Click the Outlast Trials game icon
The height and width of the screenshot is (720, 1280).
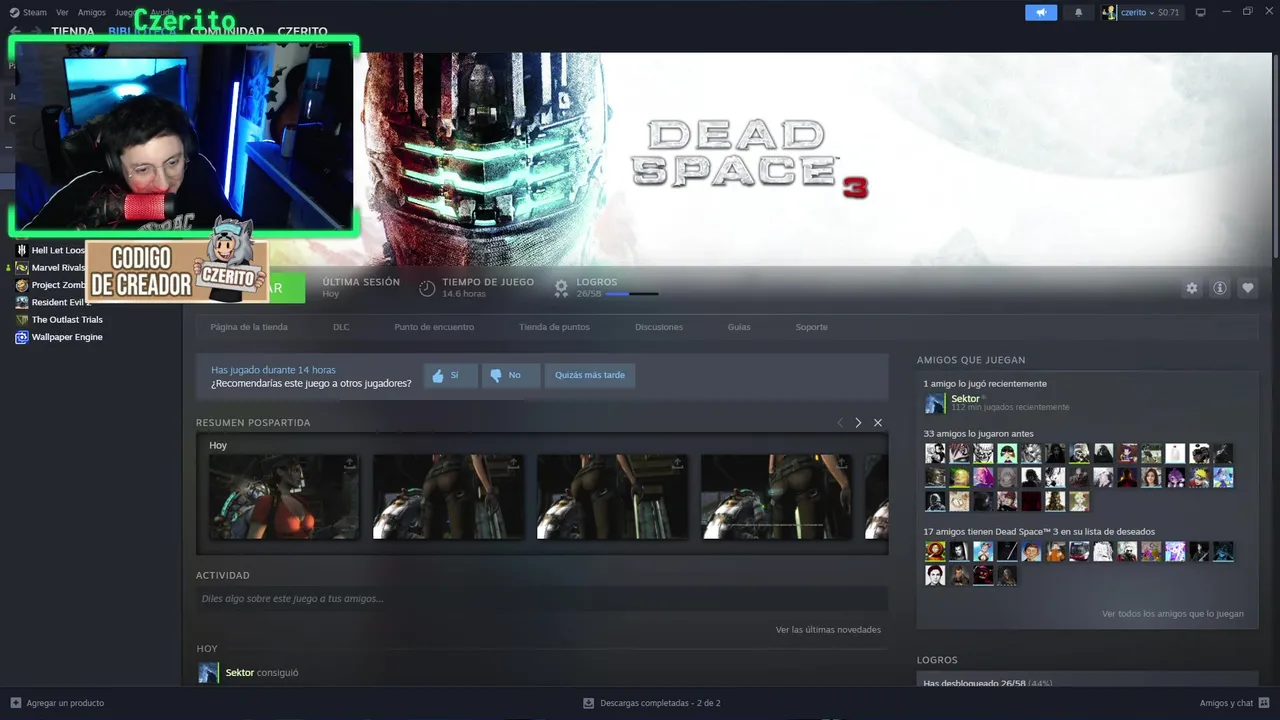pos(22,320)
